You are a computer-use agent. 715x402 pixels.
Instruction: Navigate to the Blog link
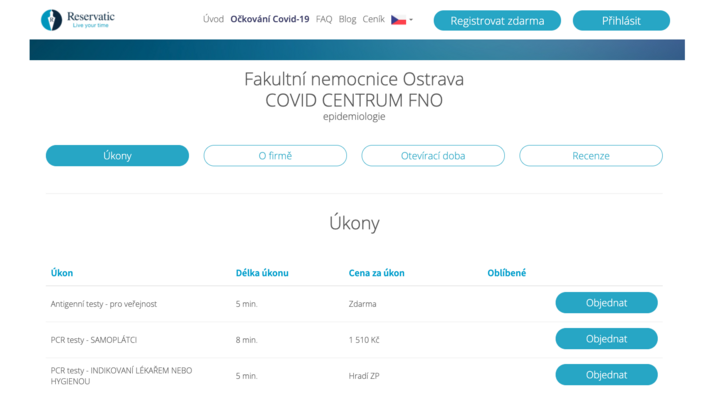click(347, 20)
